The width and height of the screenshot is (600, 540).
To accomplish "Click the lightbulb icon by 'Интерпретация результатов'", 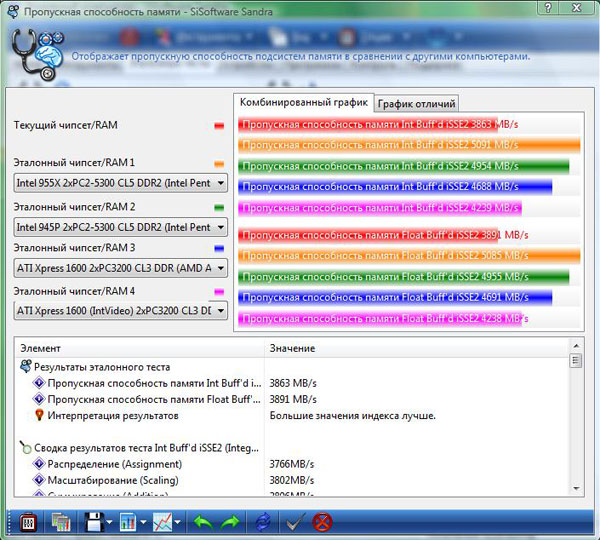I will [x=39, y=415].
